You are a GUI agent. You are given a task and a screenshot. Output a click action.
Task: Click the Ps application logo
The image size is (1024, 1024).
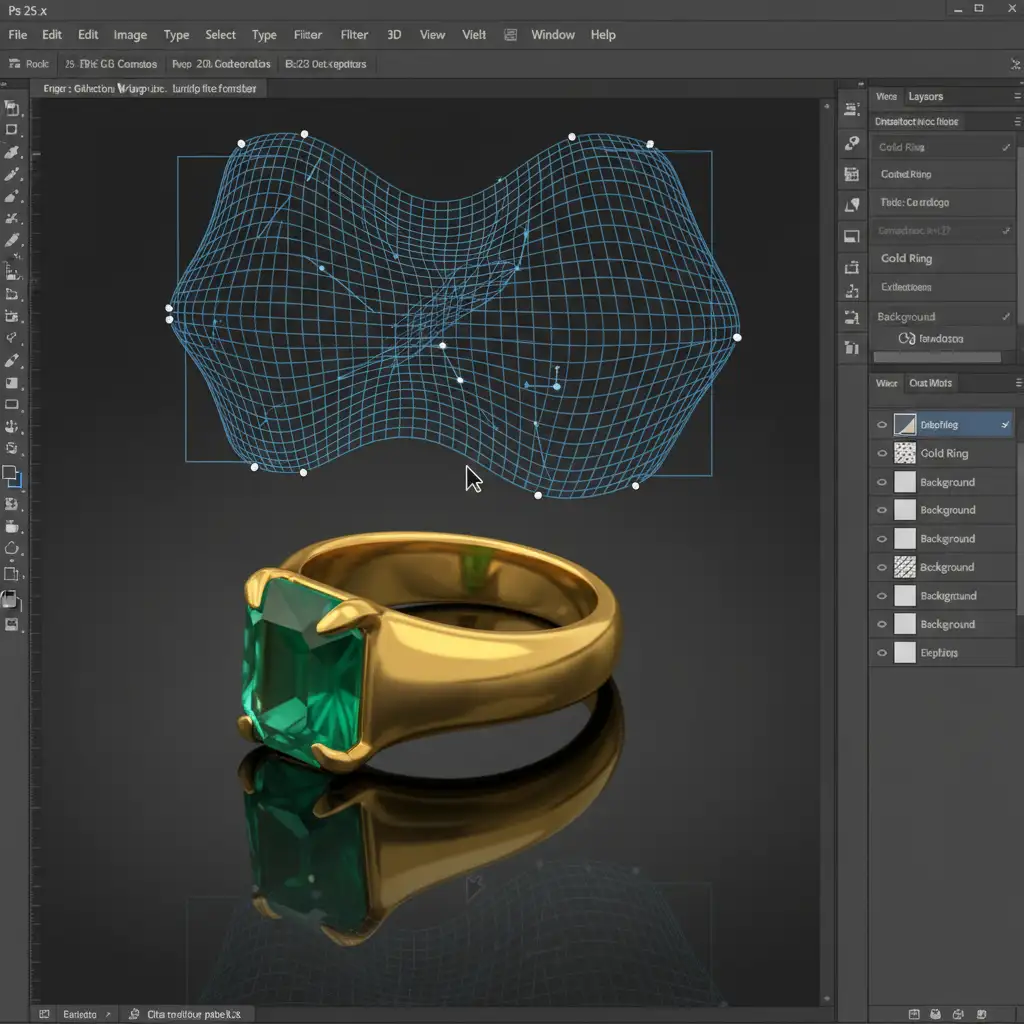(22, 8)
